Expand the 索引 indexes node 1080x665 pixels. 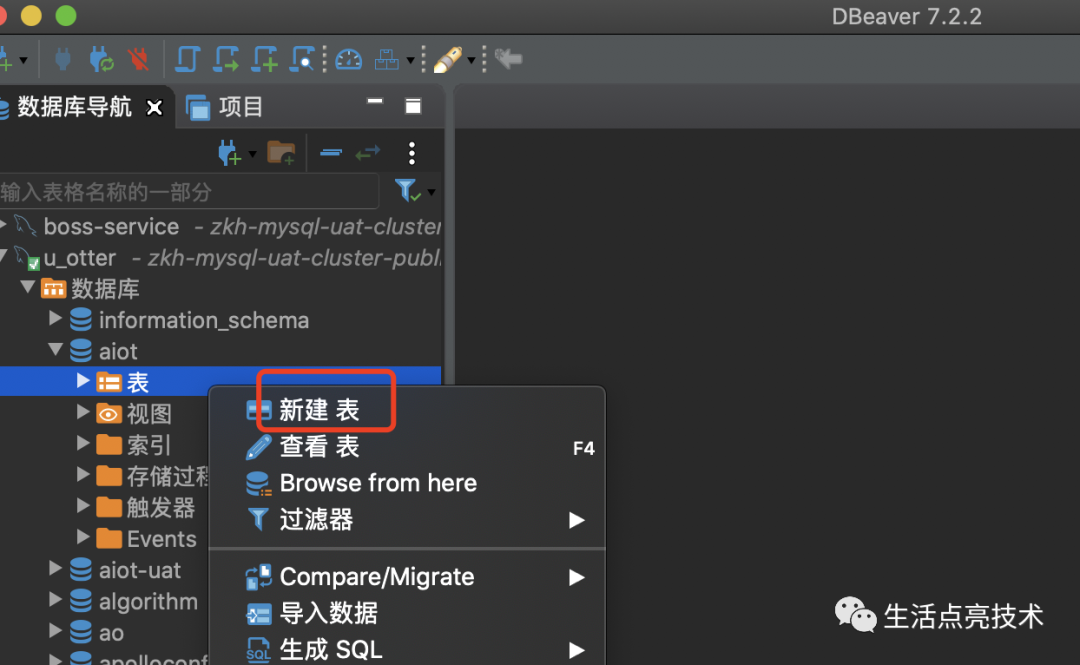pos(83,443)
